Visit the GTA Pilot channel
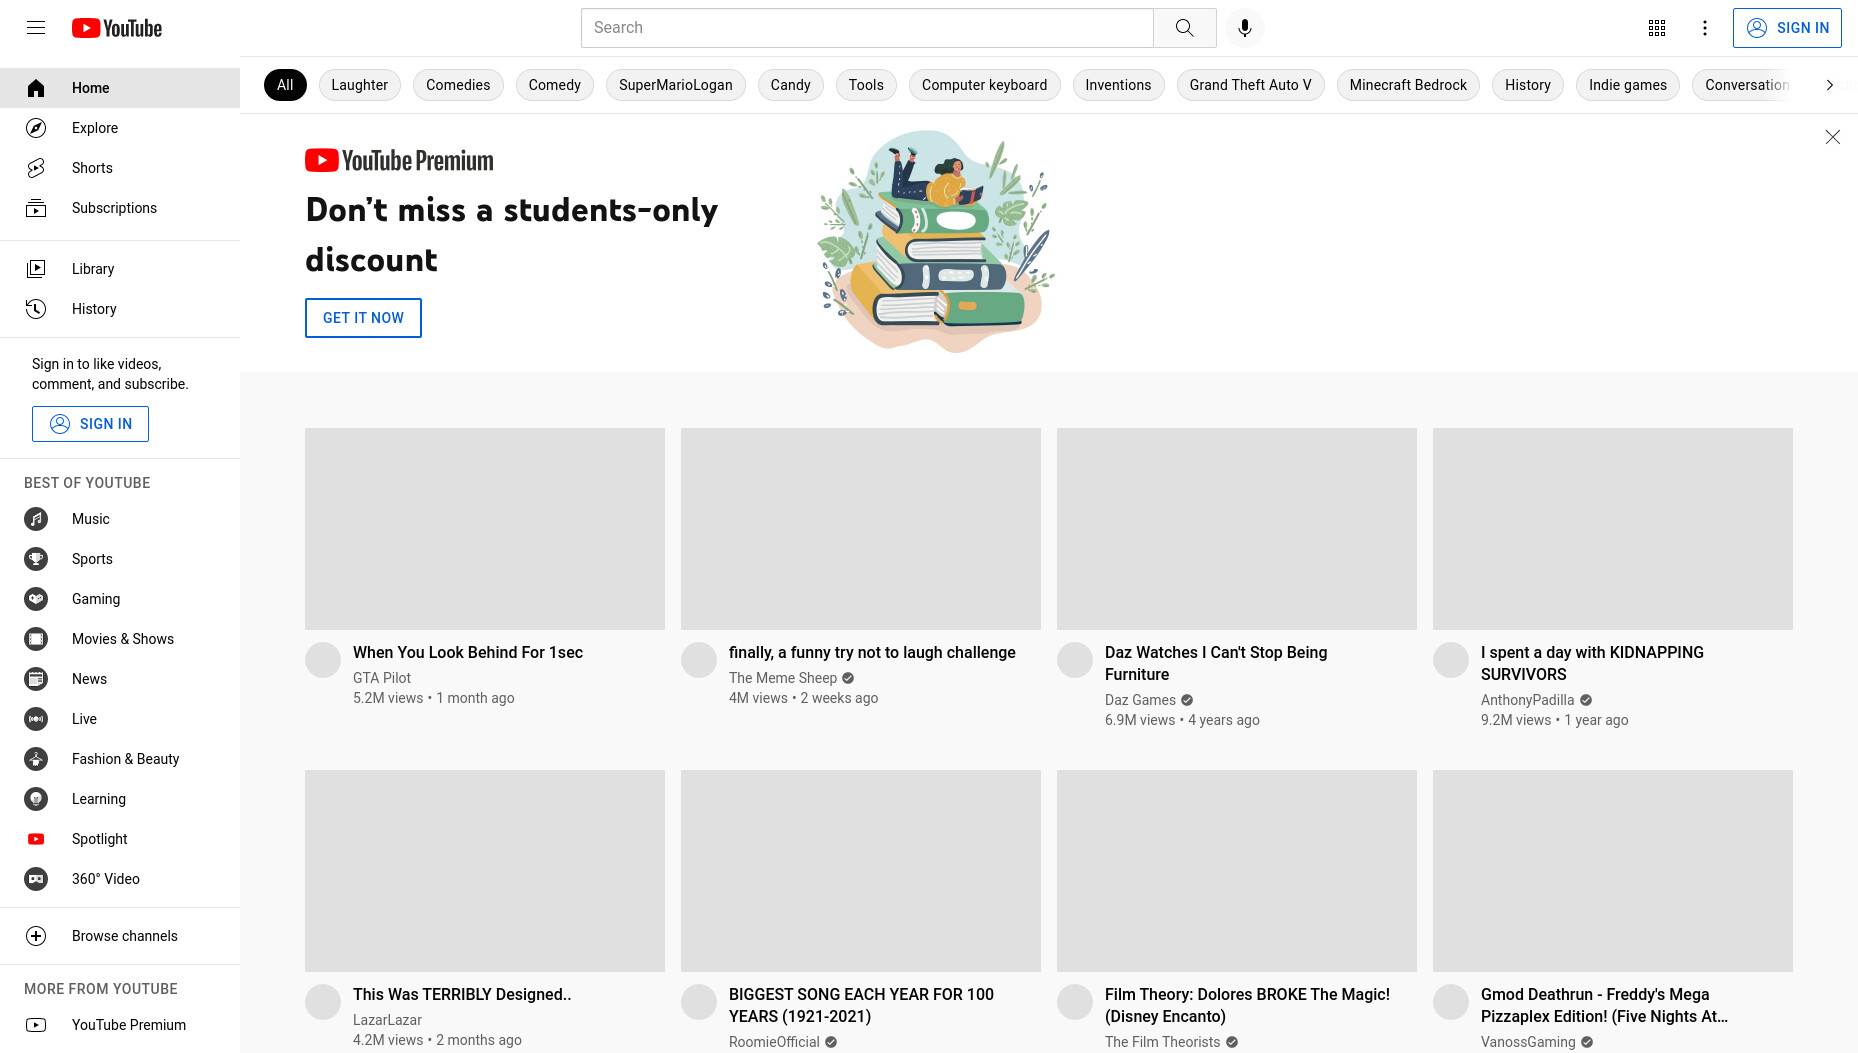The width and height of the screenshot is (1858, 1053). [x=382, y=678]
